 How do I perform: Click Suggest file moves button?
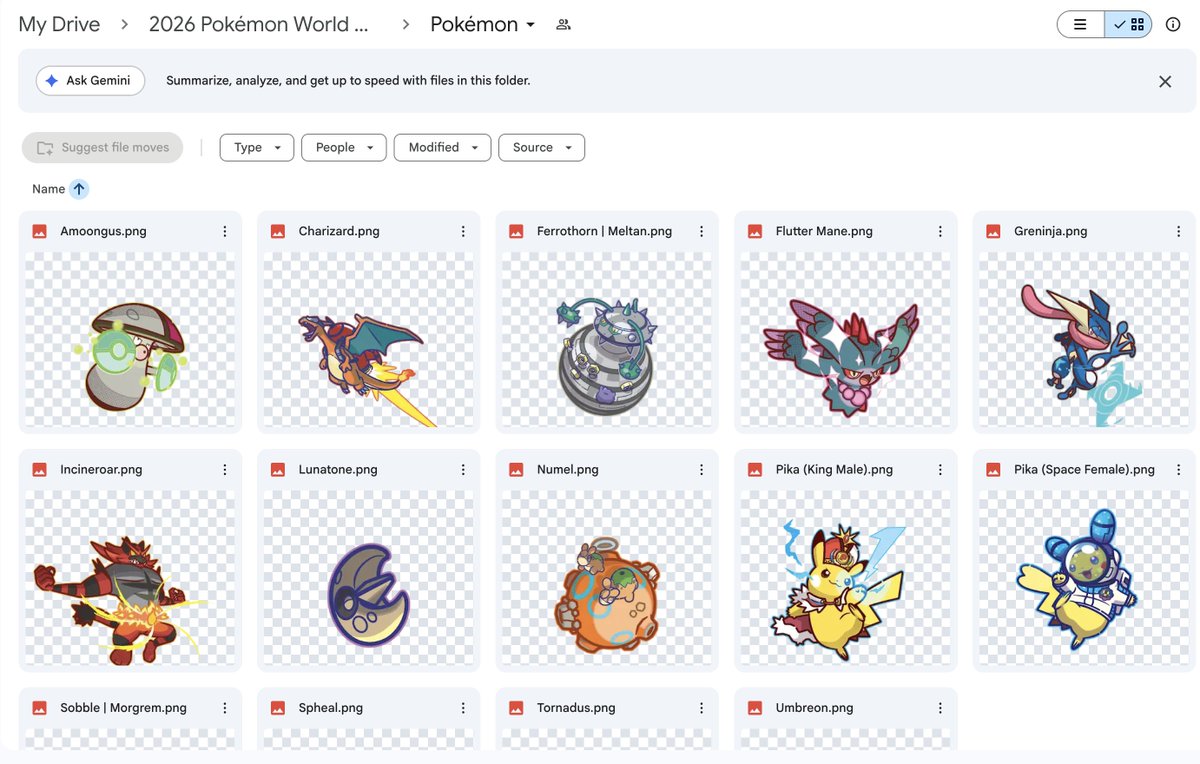point(102,147)
